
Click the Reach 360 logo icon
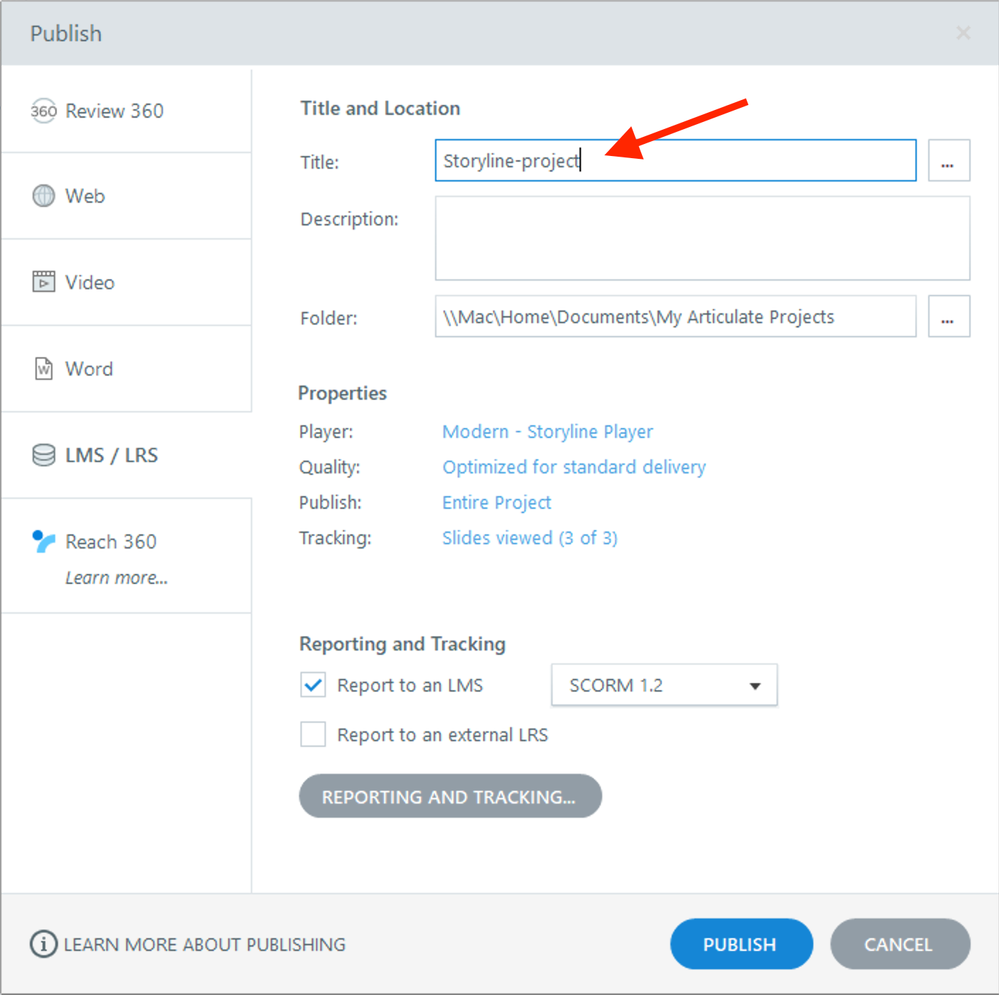coord(43,542)
